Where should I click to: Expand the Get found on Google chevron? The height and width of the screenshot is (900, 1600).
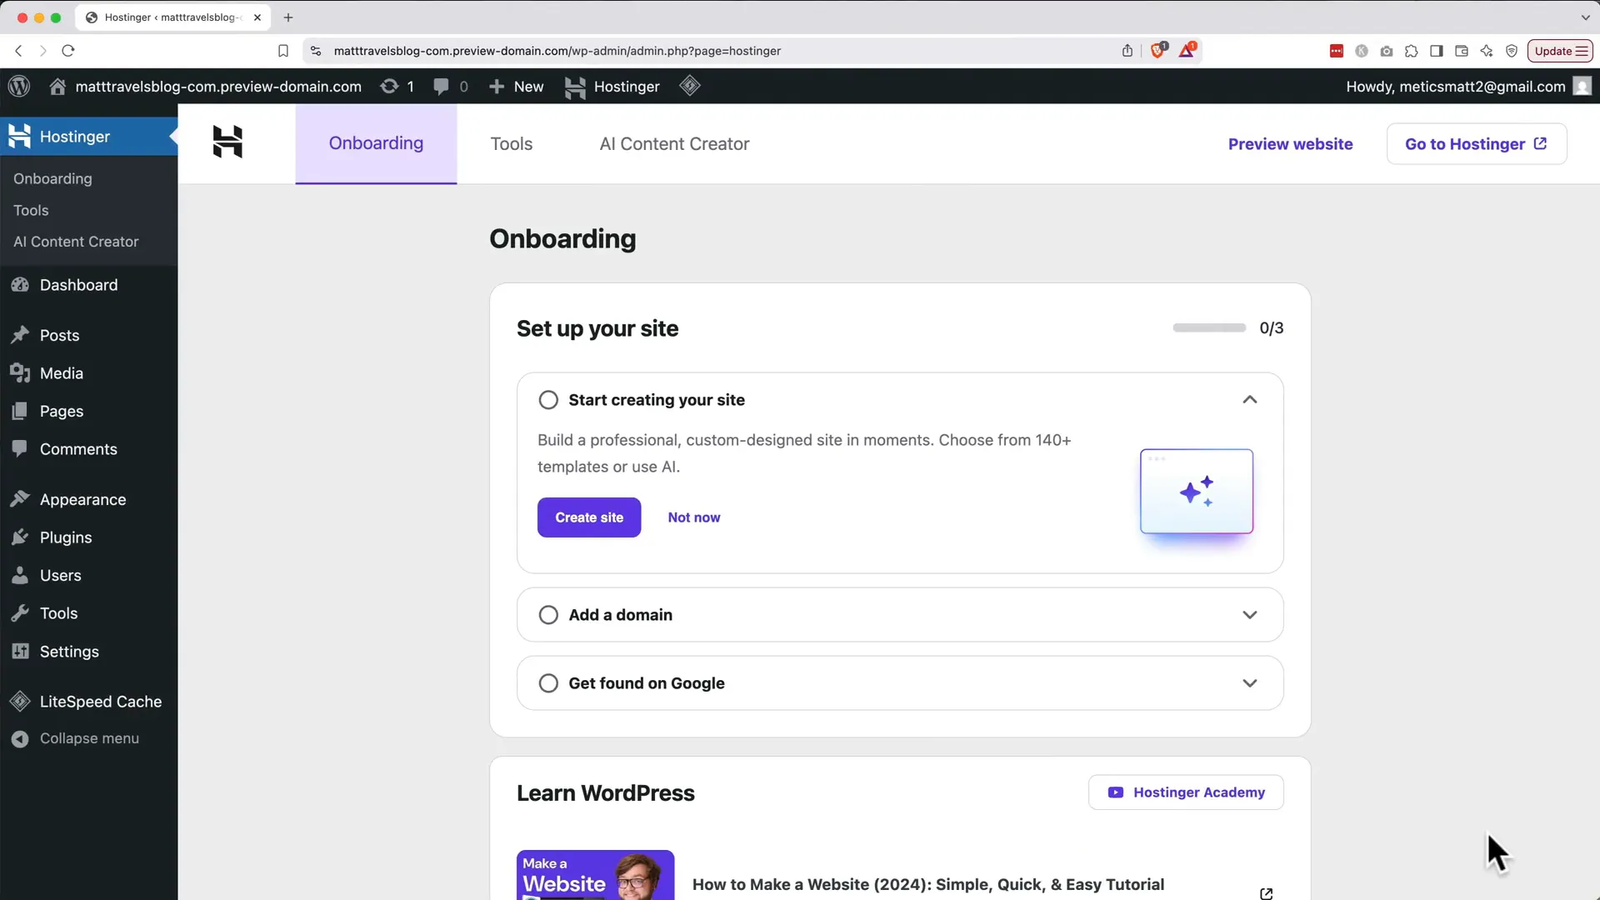point(1249,683)
